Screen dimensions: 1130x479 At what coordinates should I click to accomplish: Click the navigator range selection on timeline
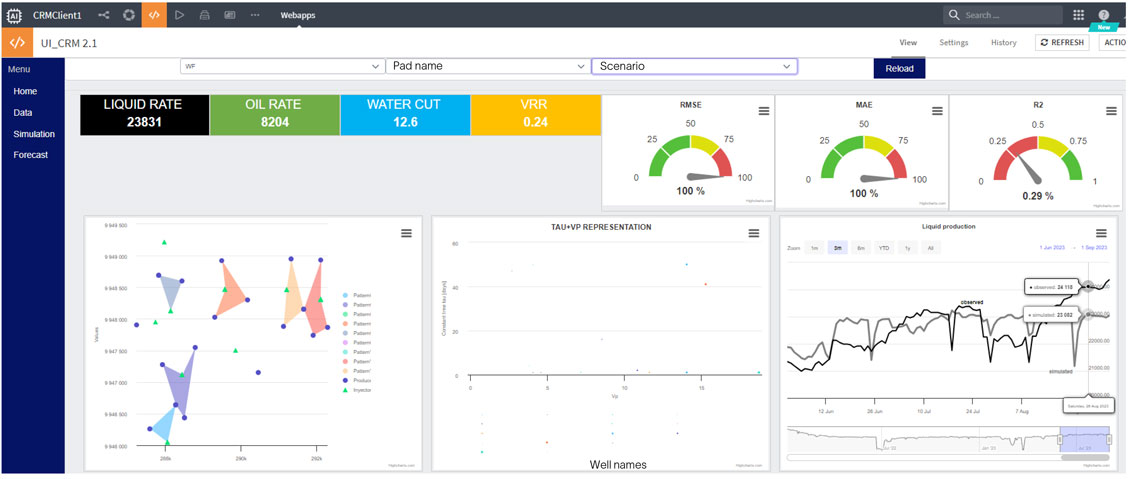coord(1084,438)
